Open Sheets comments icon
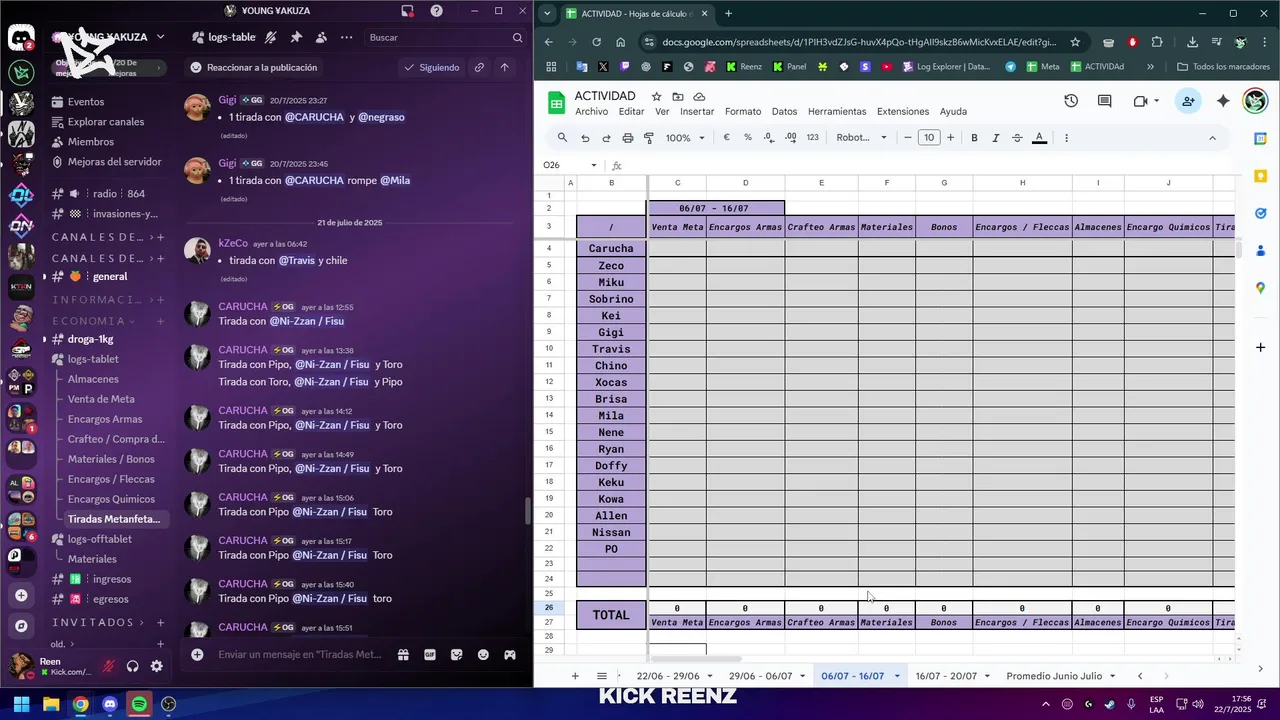 (x=1105, y=101)
